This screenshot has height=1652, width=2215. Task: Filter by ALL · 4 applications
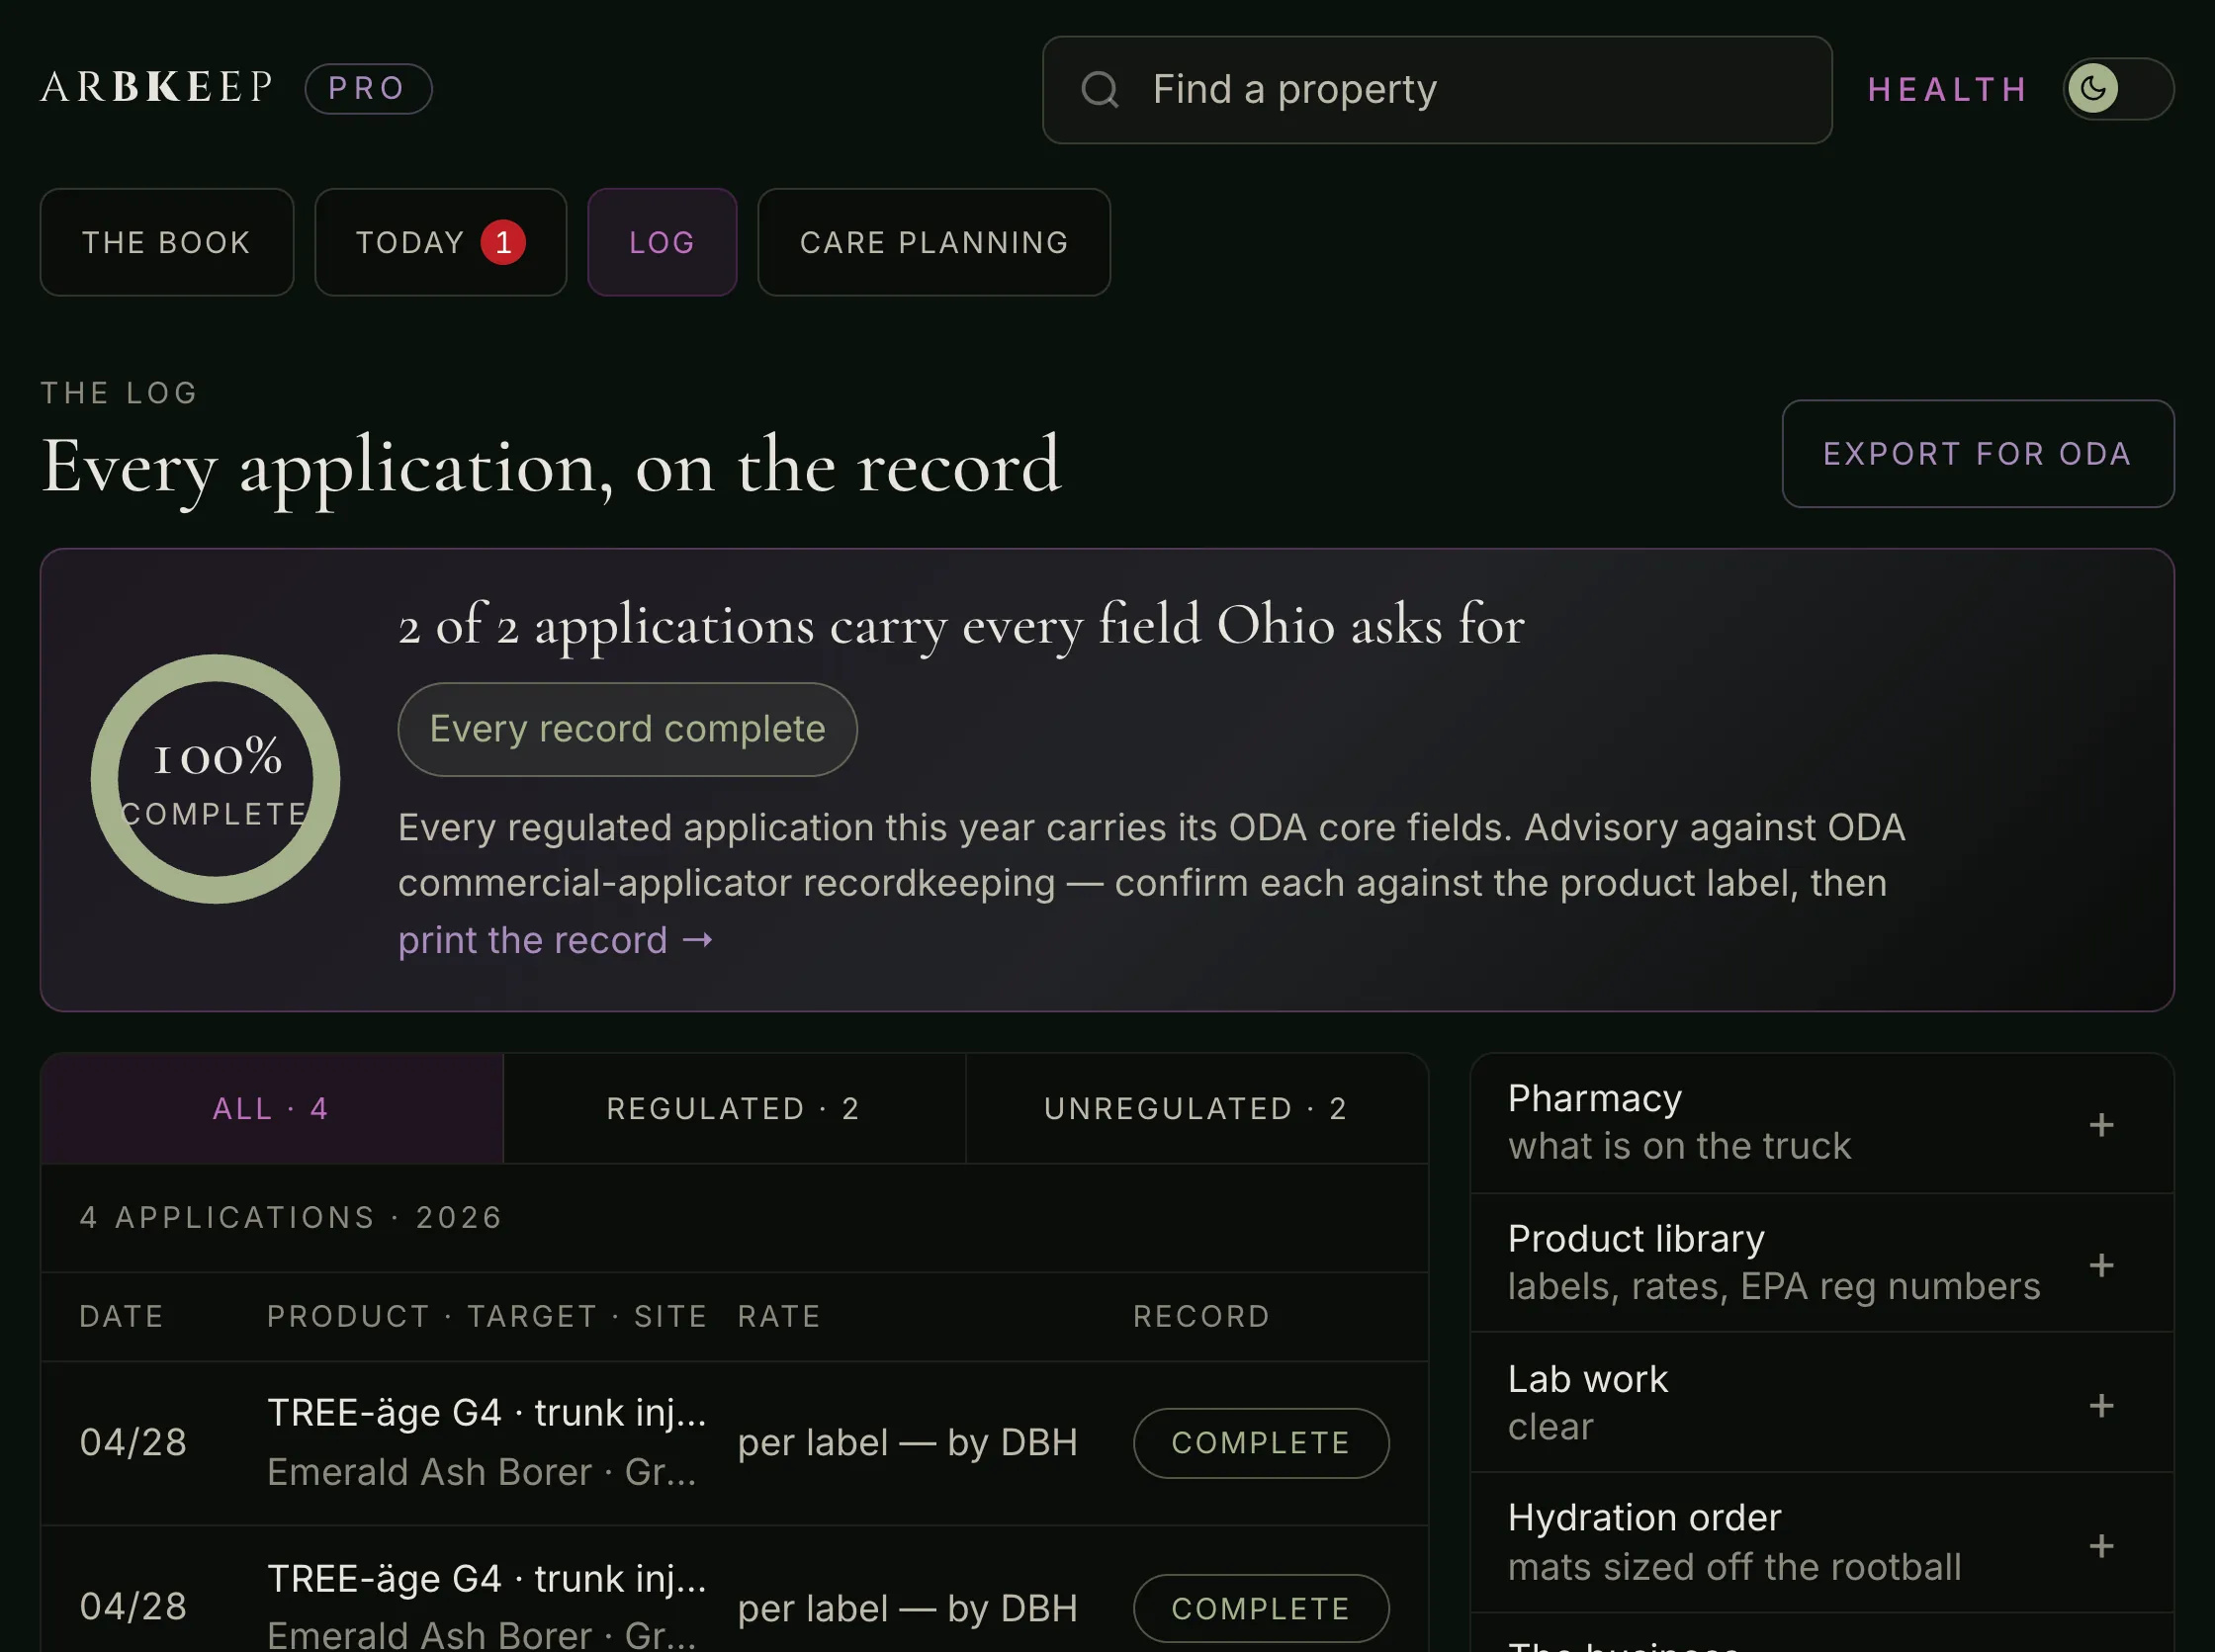271,1108
